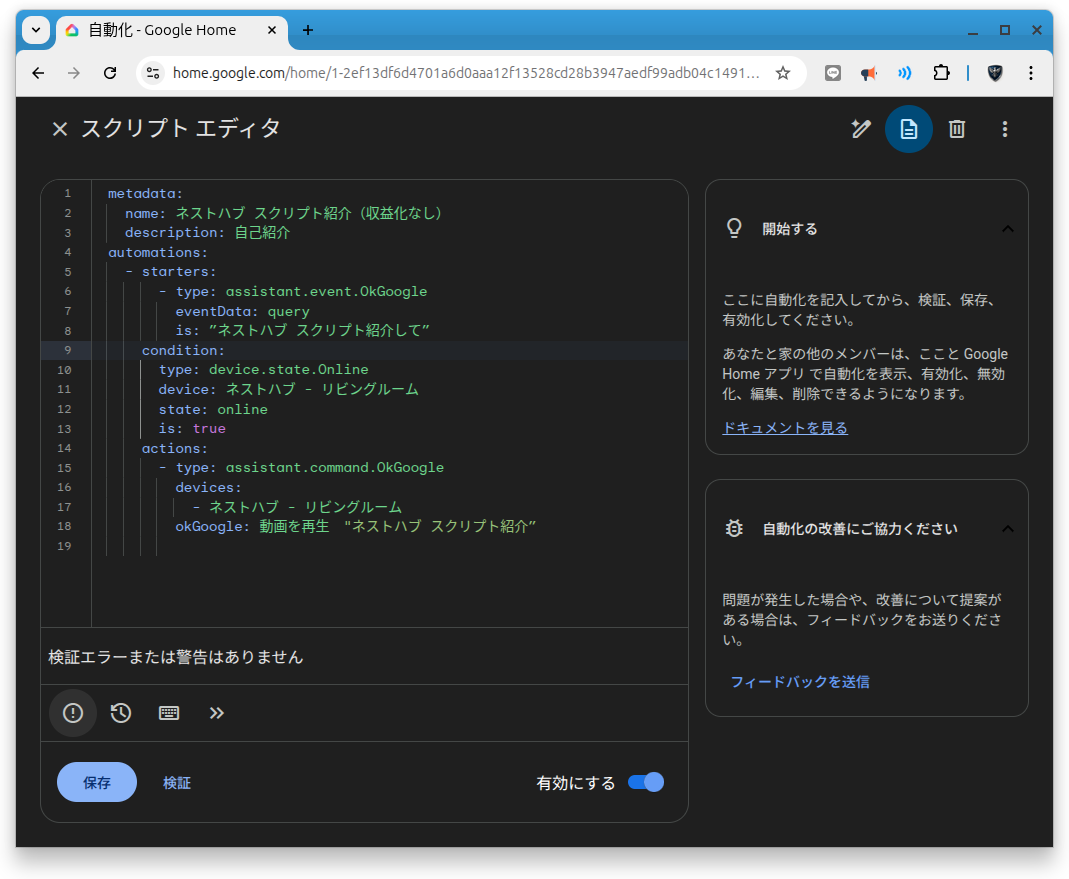Open the three-dot overflow menu

coord(1004,129)
